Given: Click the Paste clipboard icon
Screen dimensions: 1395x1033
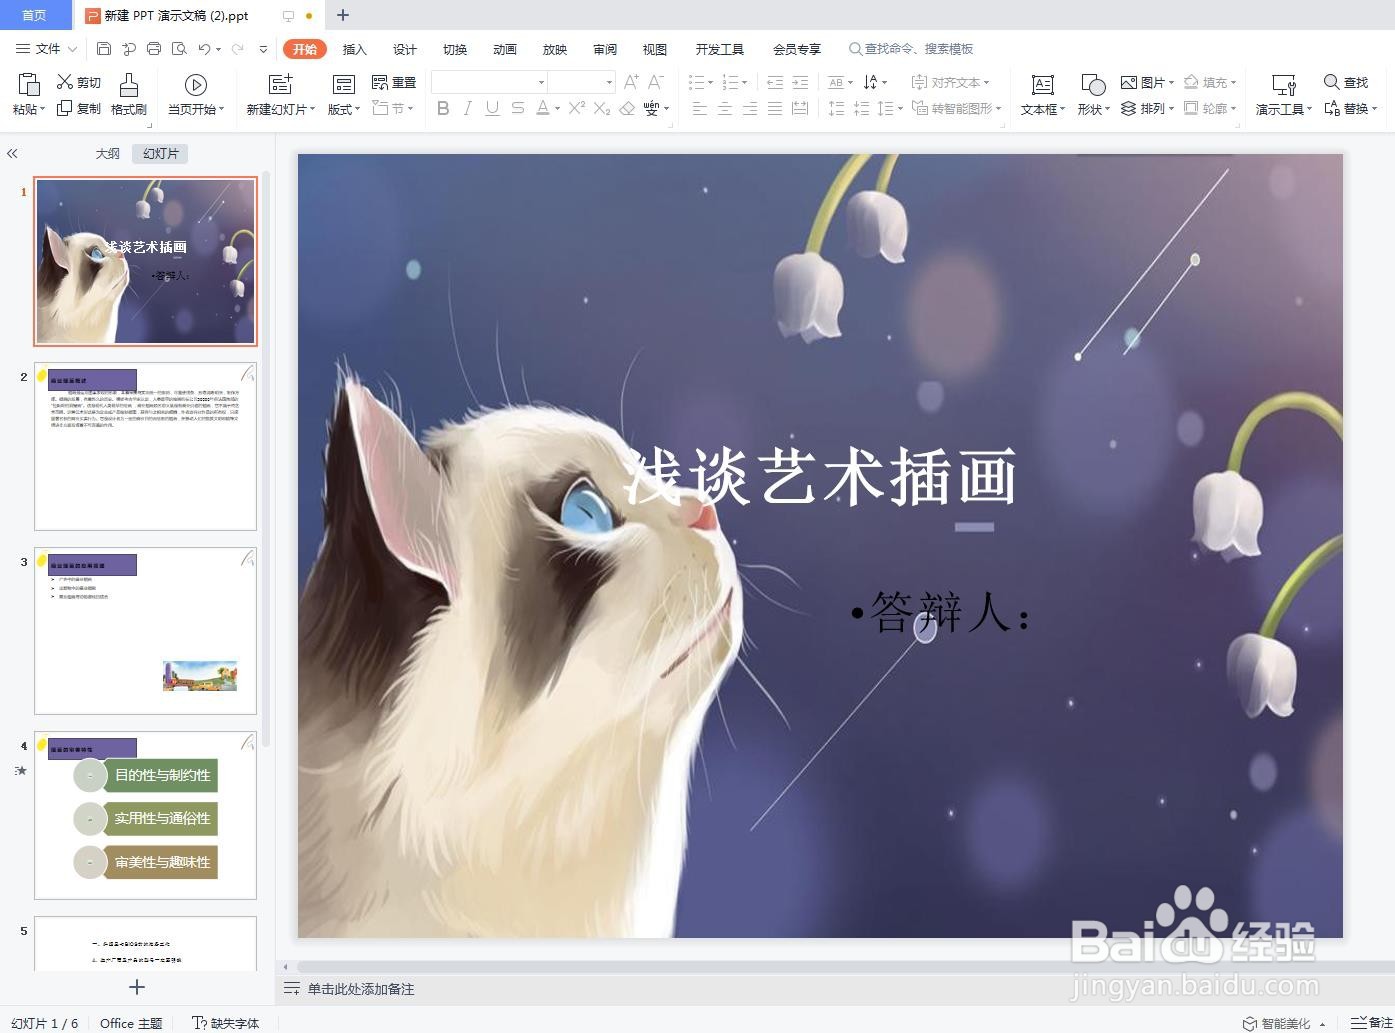Looking at the screenshot, I should [28, 84].
